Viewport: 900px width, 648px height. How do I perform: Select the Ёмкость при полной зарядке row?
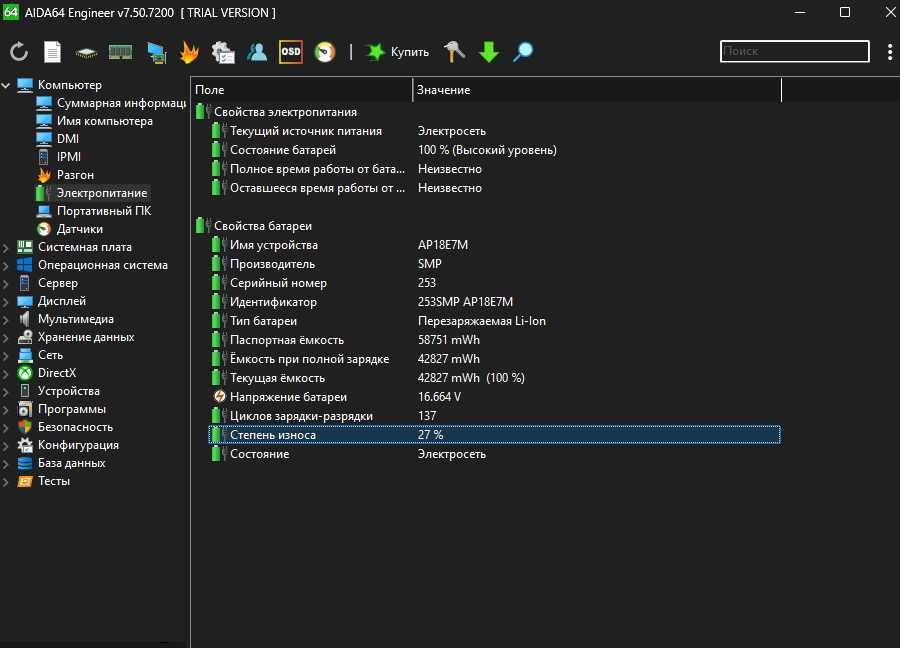(494, 358)
